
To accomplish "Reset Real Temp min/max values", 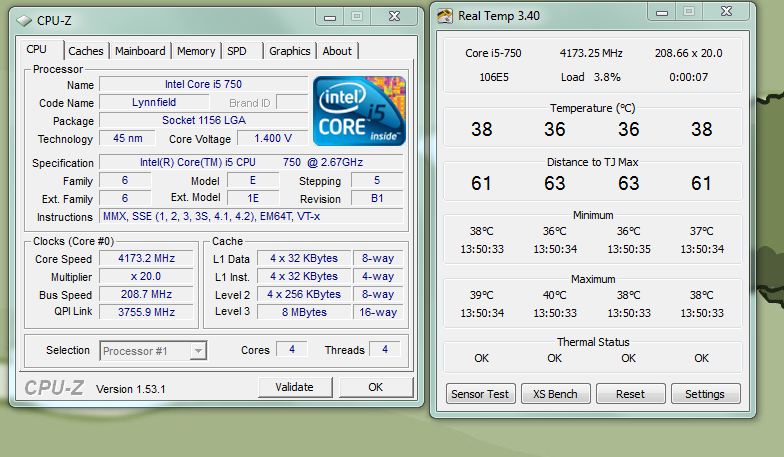I will coord(630,394).
